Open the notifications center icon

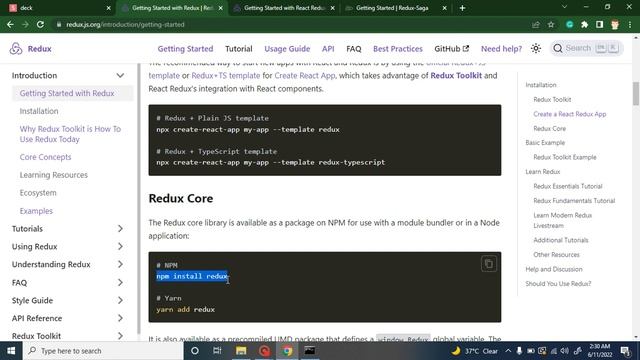point(625,351)
